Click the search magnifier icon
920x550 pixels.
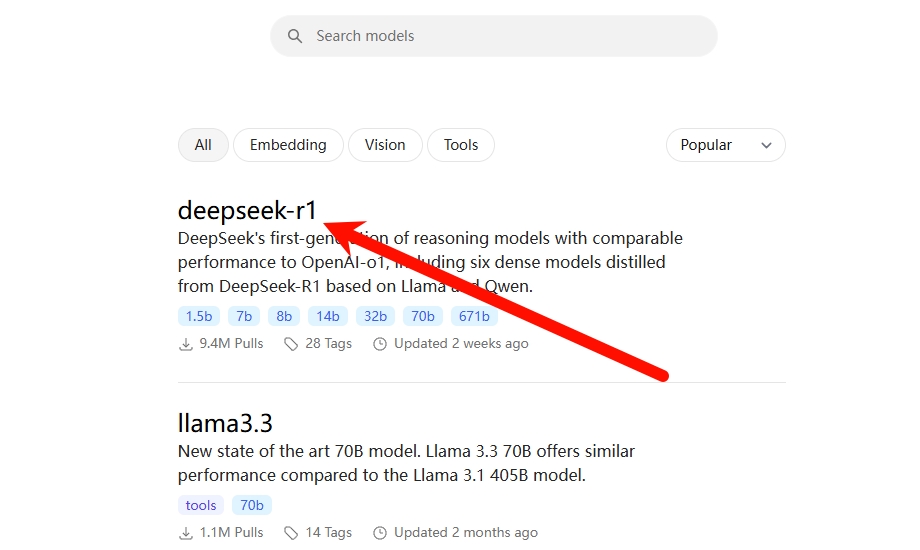click(x=295, y=36)
